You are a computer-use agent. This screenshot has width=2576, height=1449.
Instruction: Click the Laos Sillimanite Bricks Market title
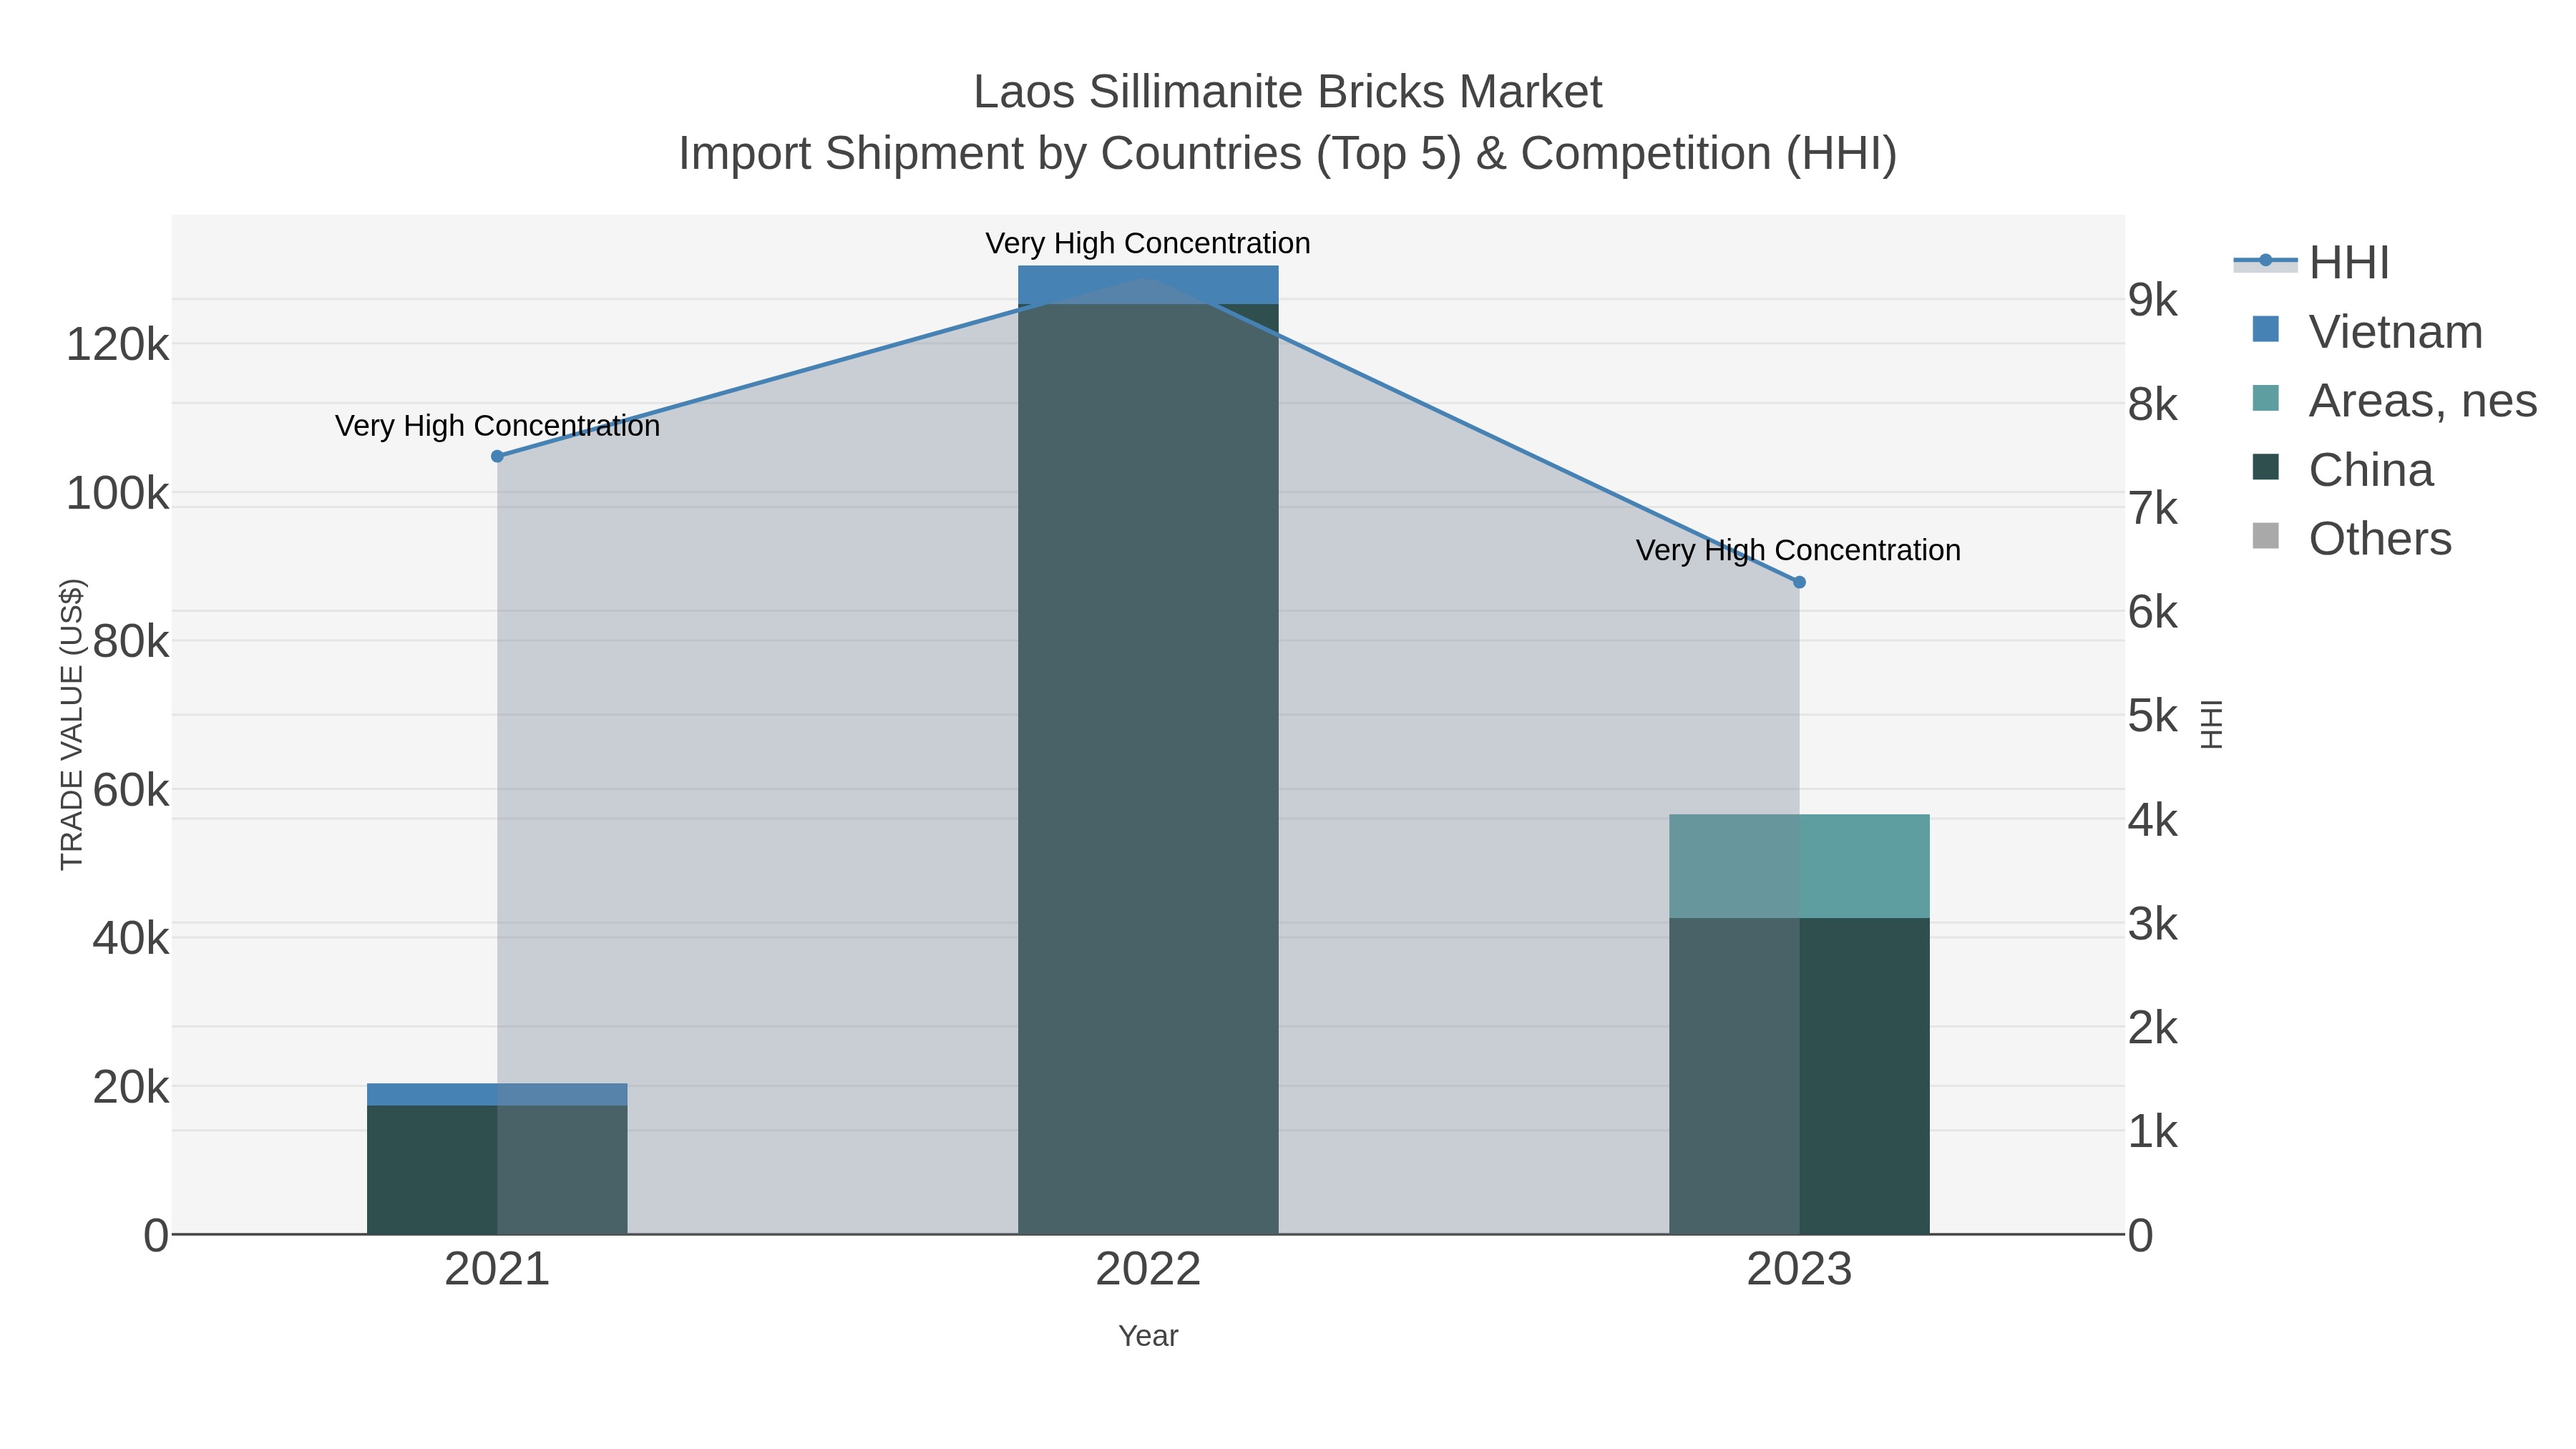coord(1288,92)
